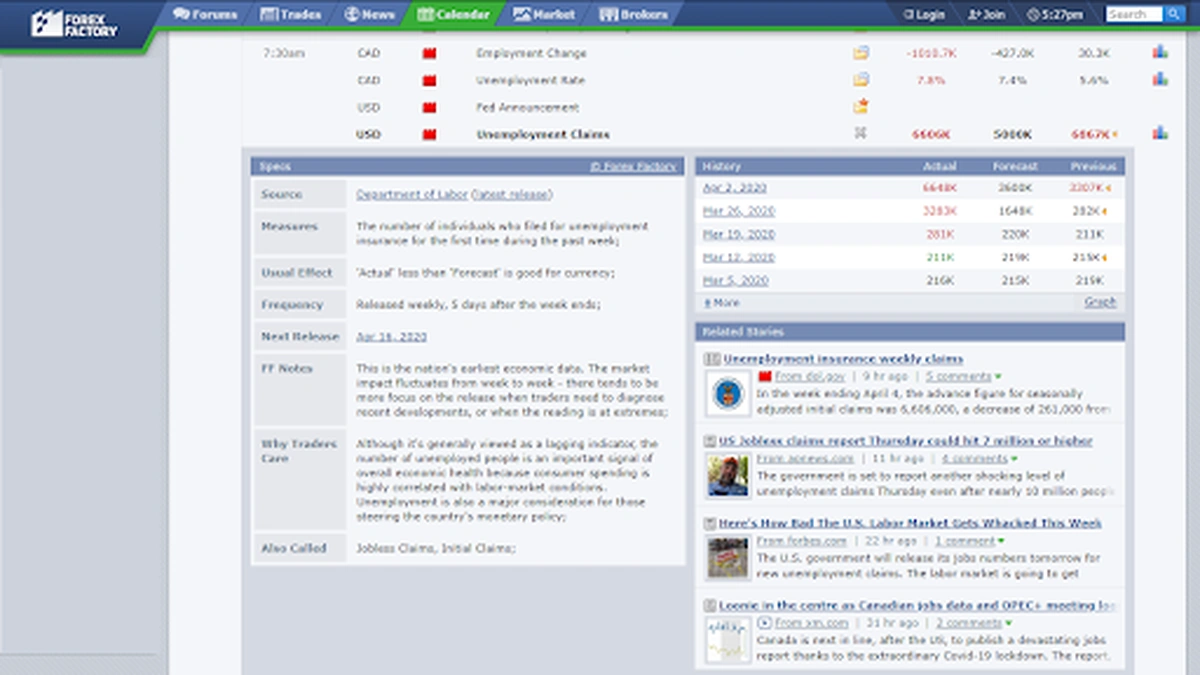Viewport: 1200px width, 675px height.
Task: Click red impact icon for Employment Change
Action: point(430,53)
